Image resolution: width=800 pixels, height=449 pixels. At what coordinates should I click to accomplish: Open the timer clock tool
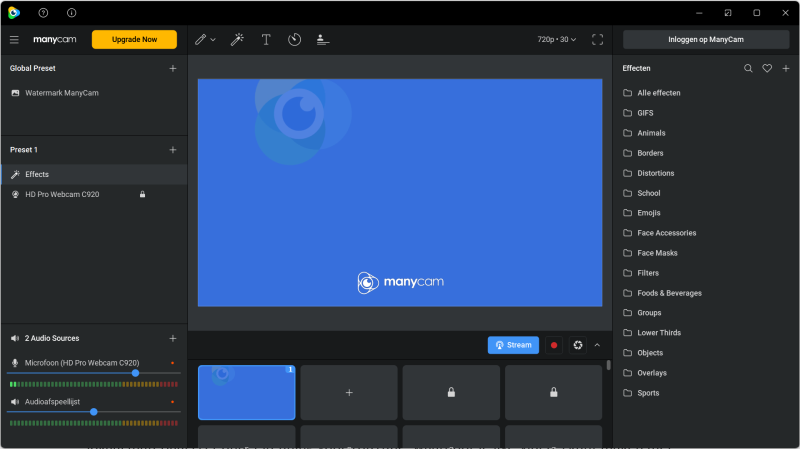294,39
